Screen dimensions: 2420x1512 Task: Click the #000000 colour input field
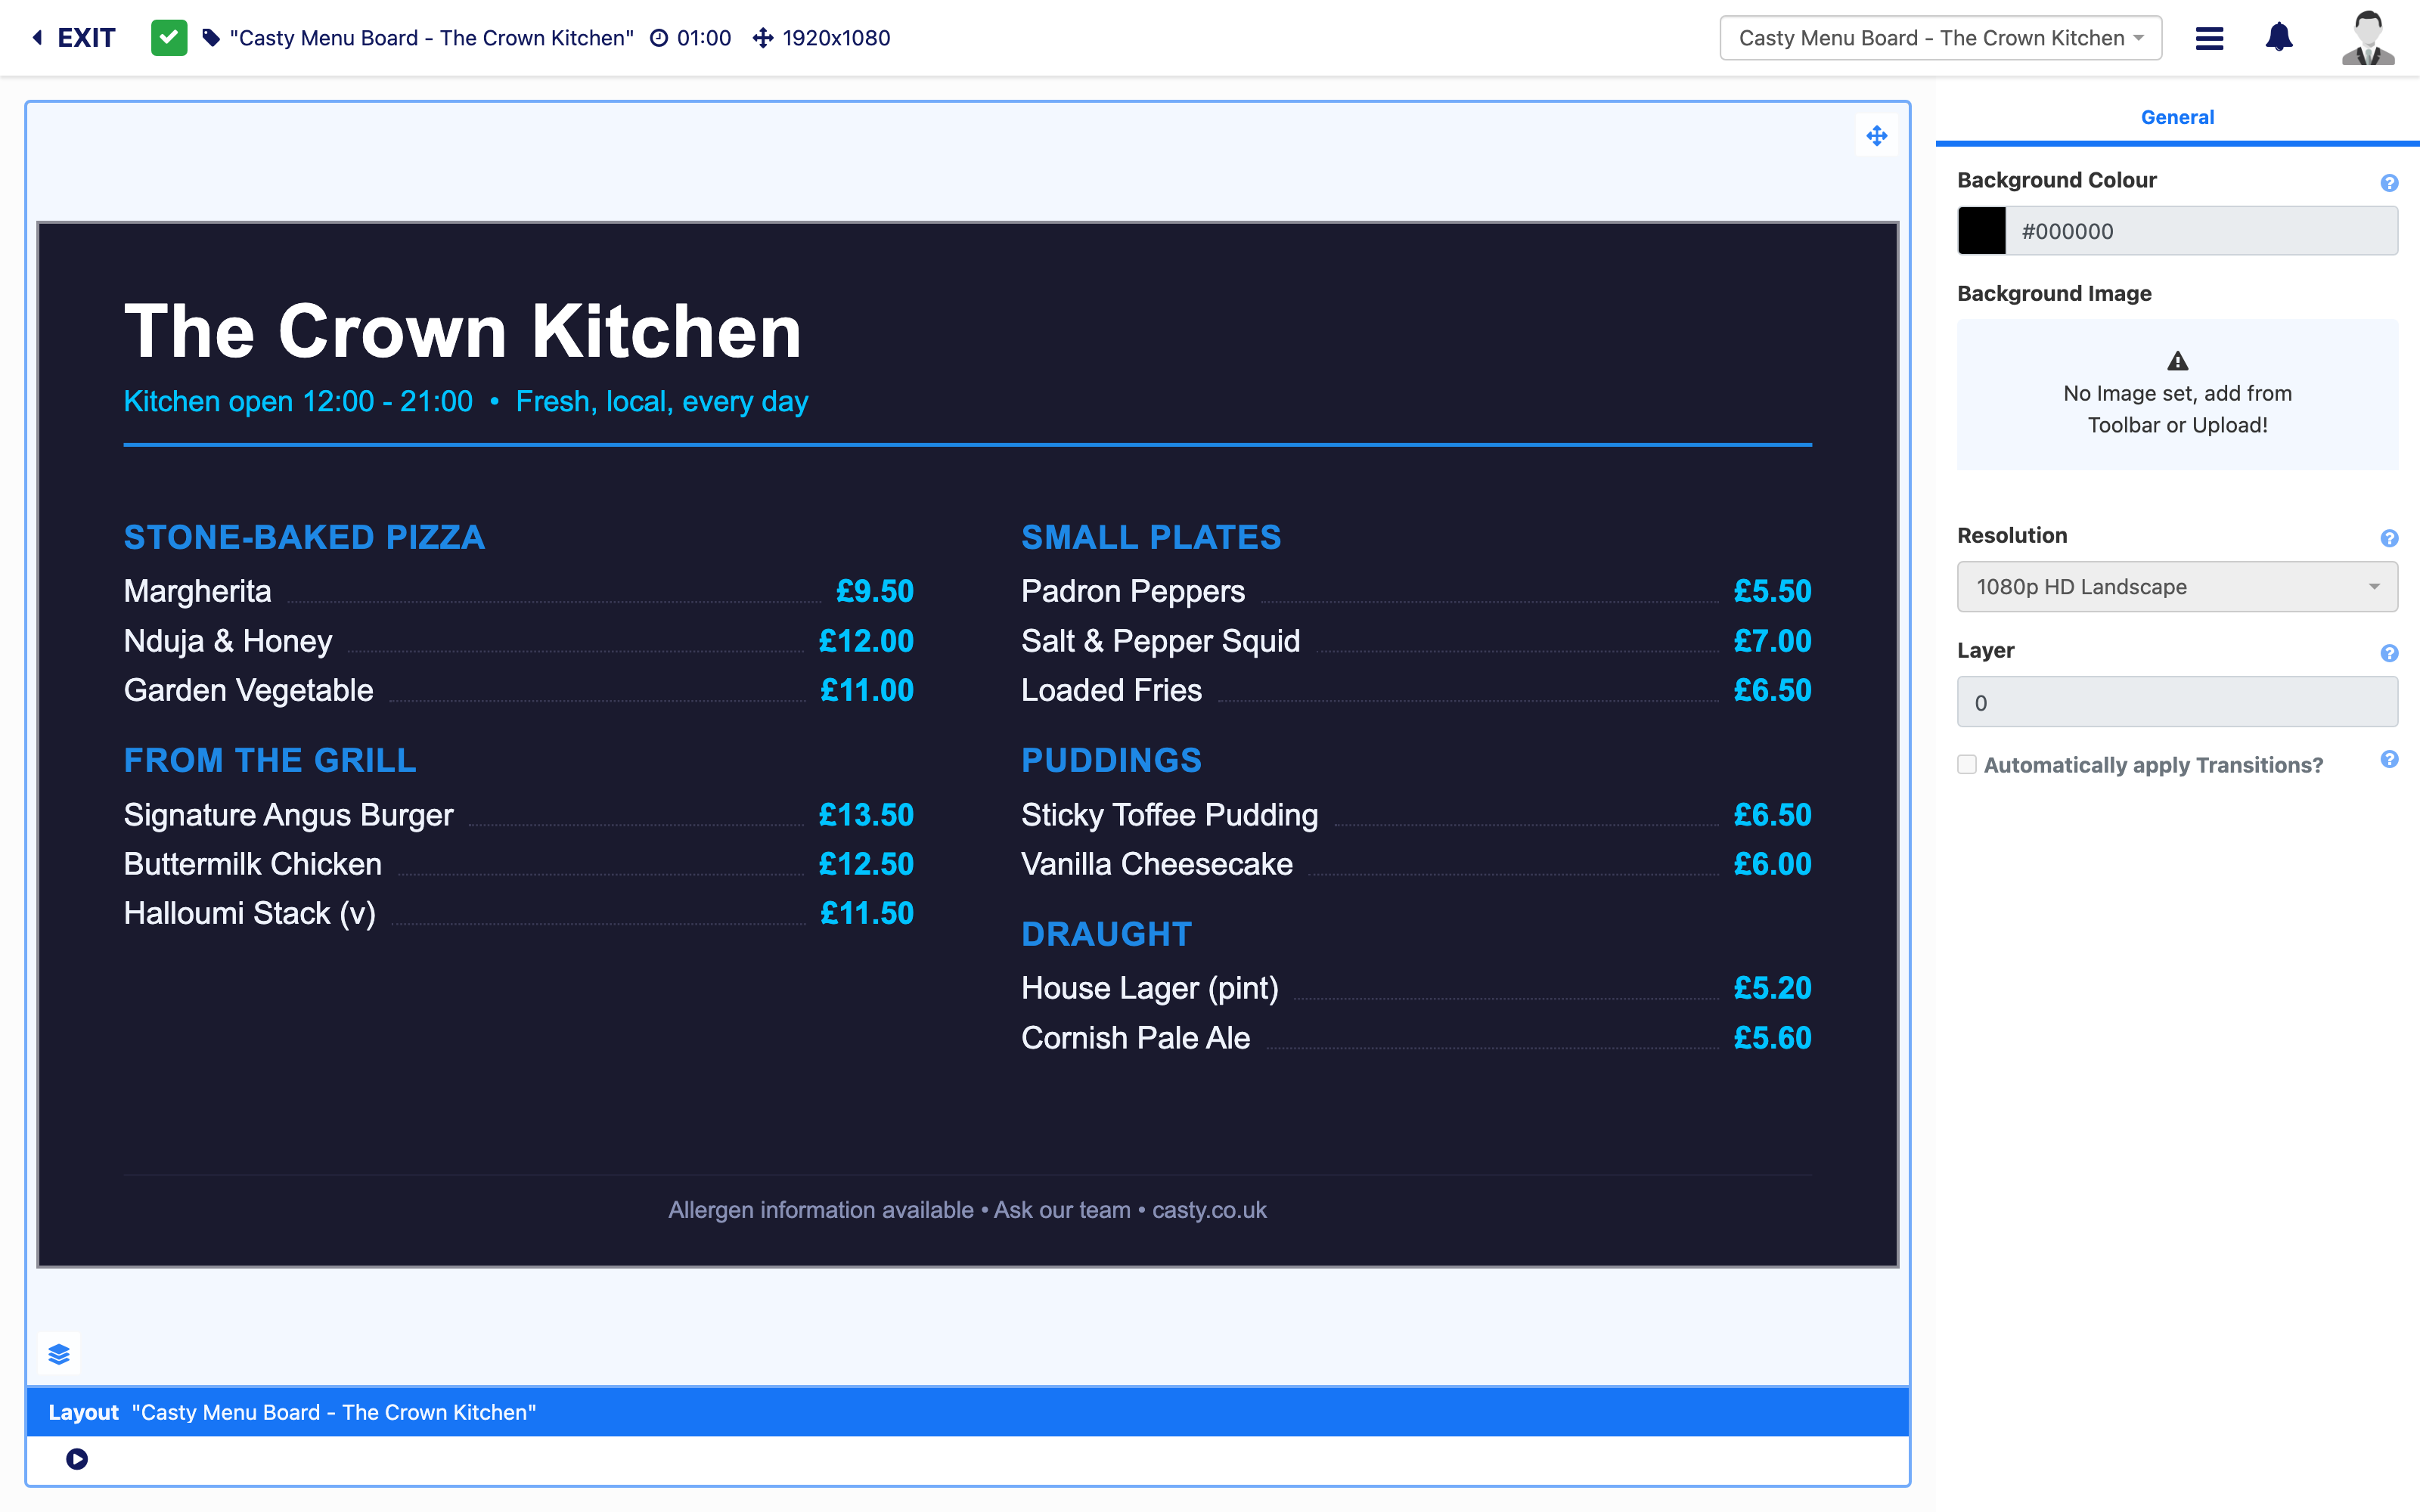coord(2201,231)
